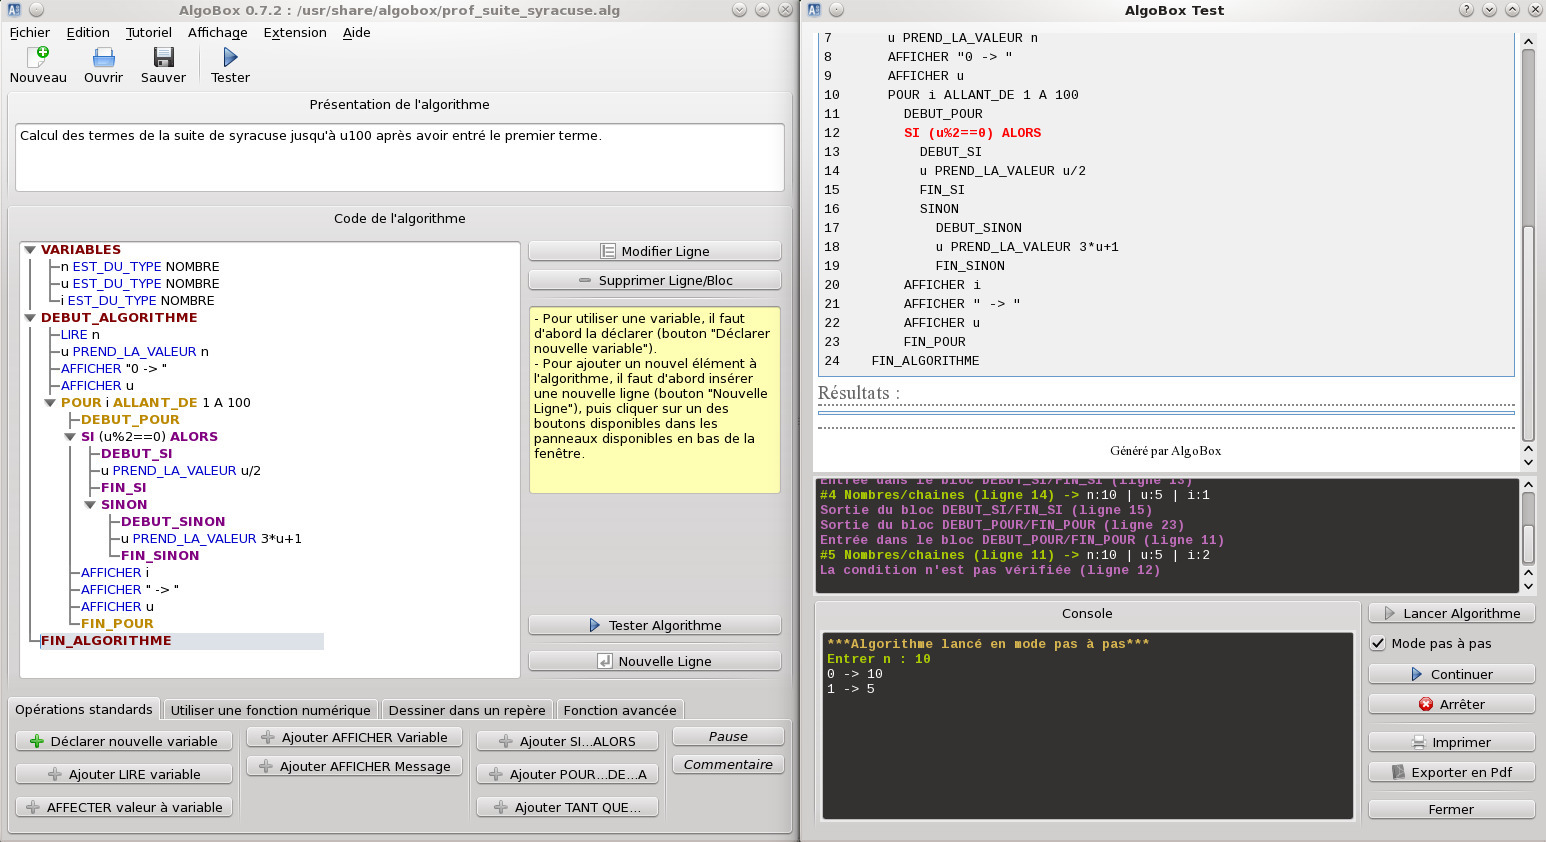Image resolution: width=1546 pixels, height=842 pixels.
Task: Switch to Fonction avancée tab
Action: point(620,710)
